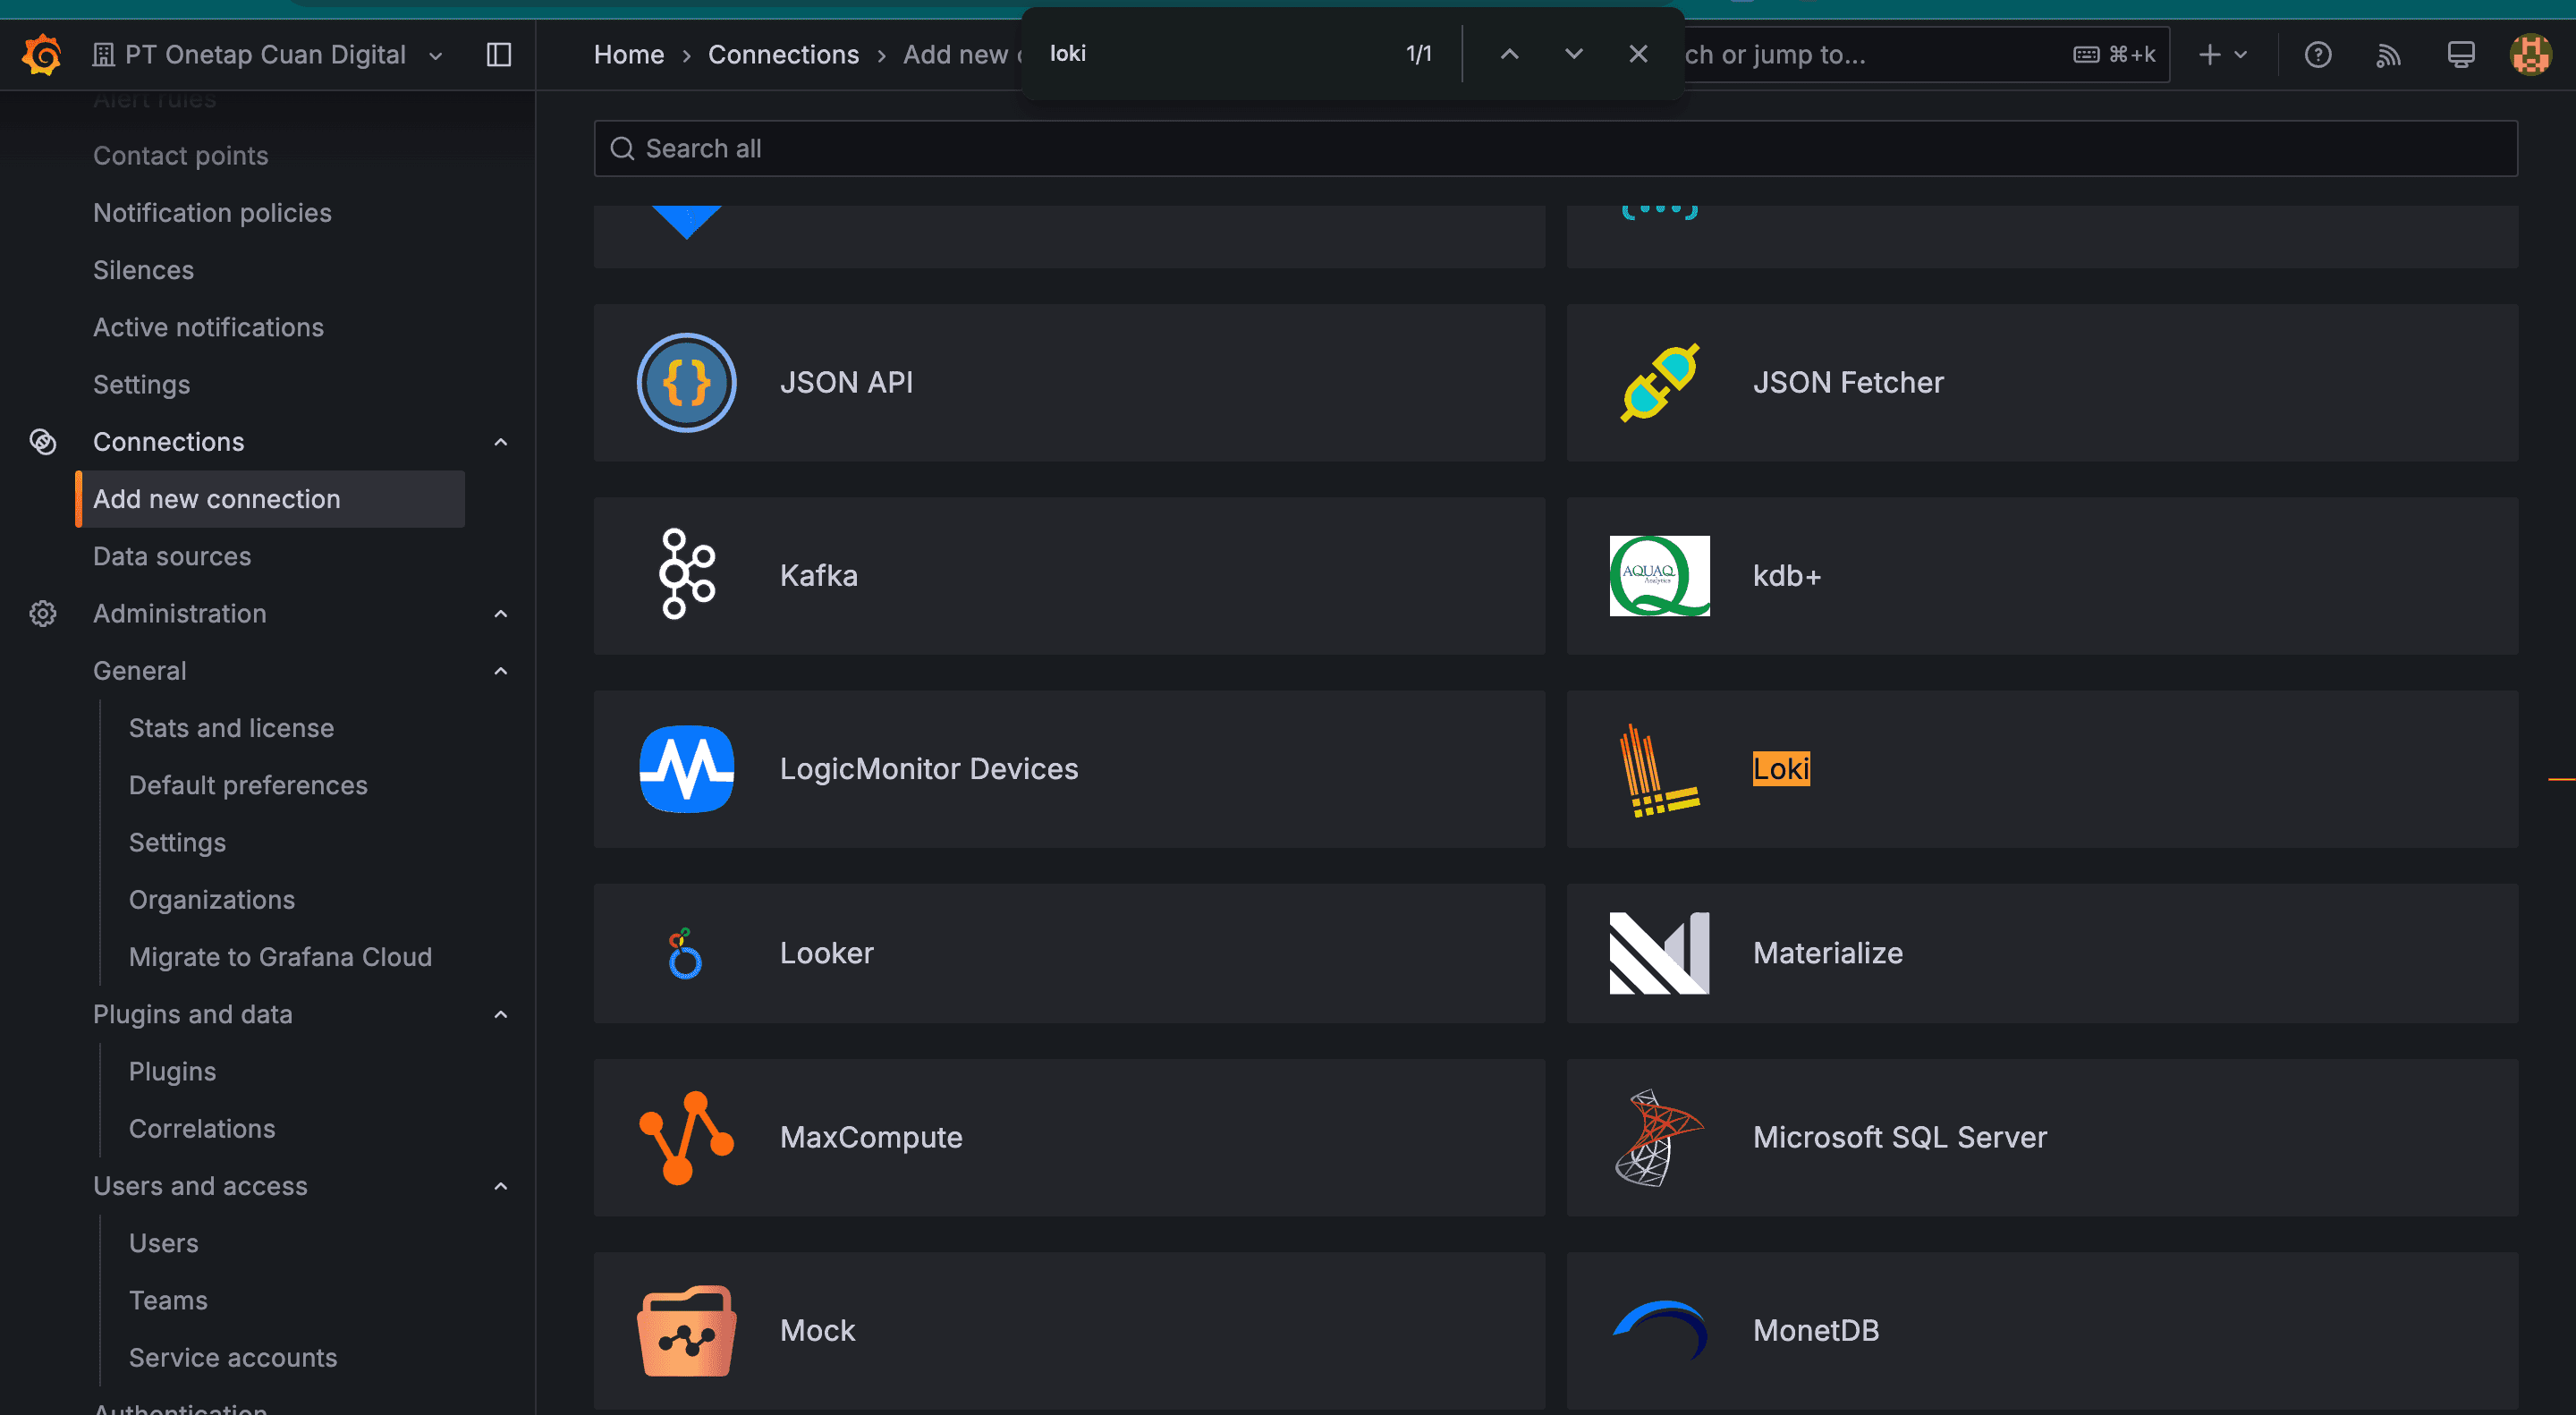The width and height of the screenshot is (2576, 1415).
Task: Open Notification policies menu item
Action: pyautogui.click(x=212, y=213)
